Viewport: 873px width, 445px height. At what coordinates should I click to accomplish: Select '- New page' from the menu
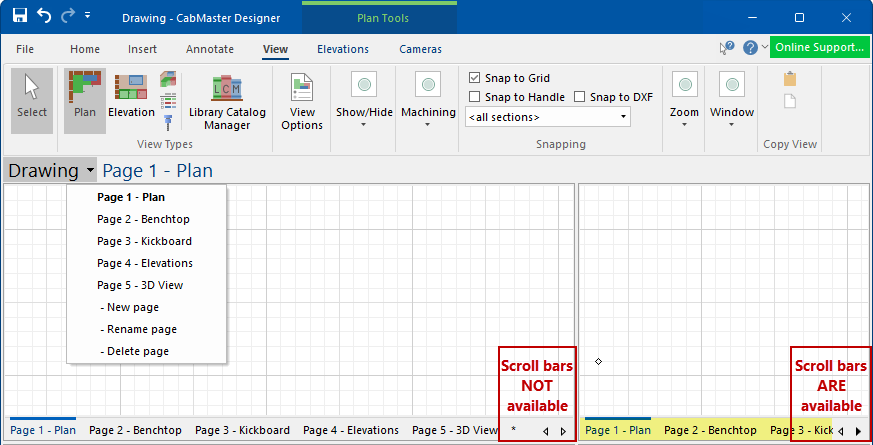146,307
